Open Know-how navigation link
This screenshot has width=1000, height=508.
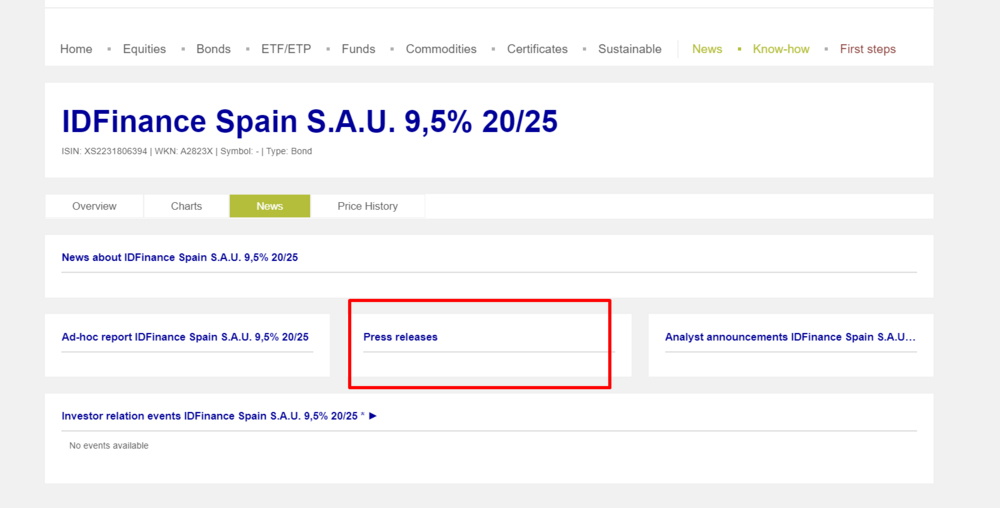click(x=781, y=49)
